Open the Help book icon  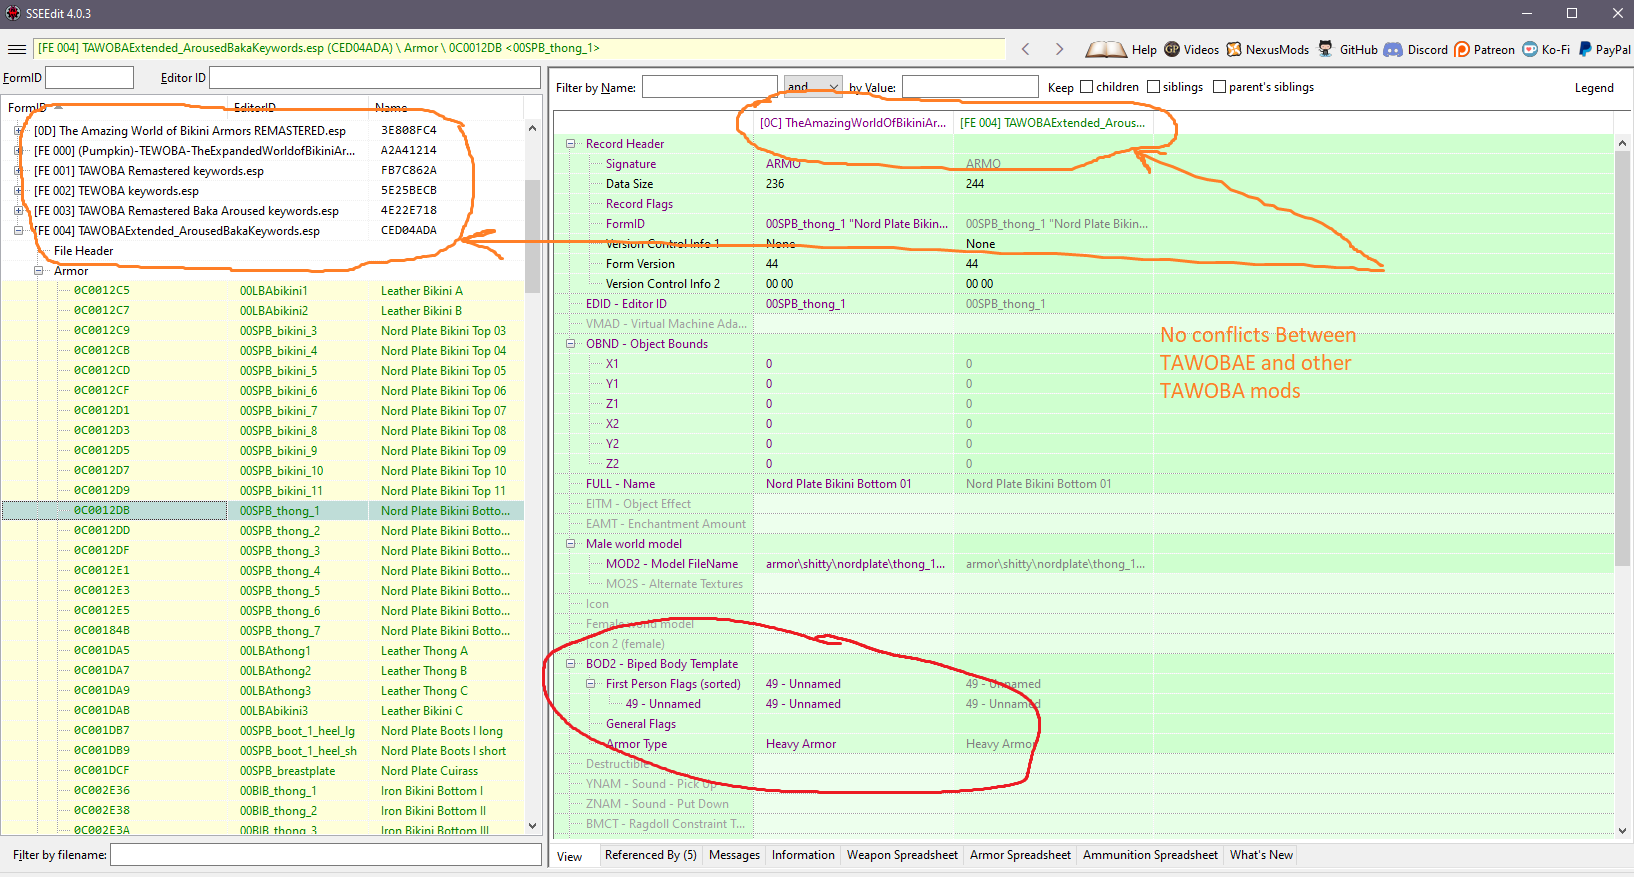[x=1106, y=49]
